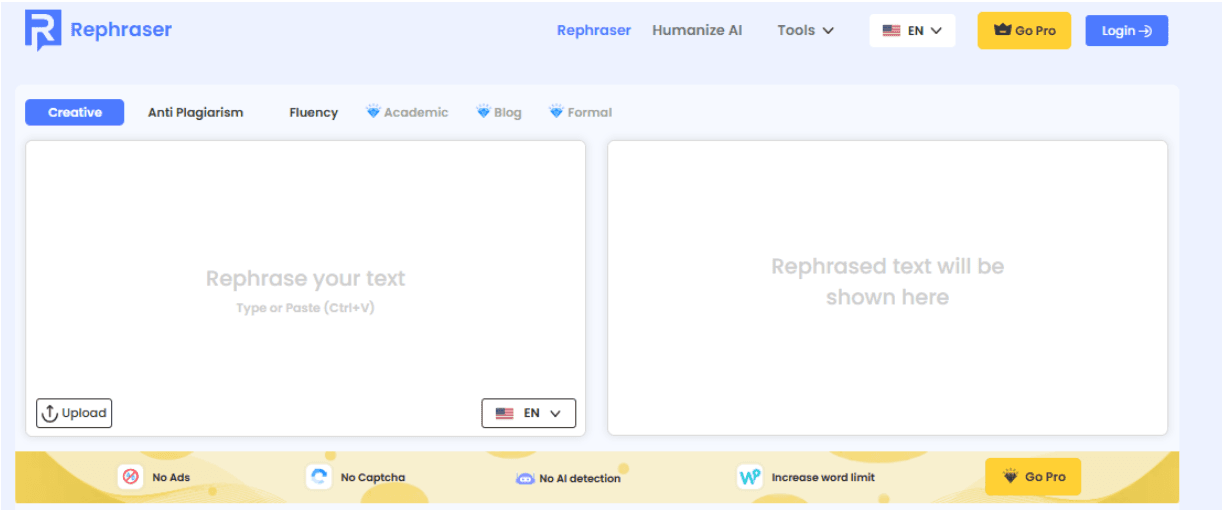Open the Humanize AI page

[697, 30]
